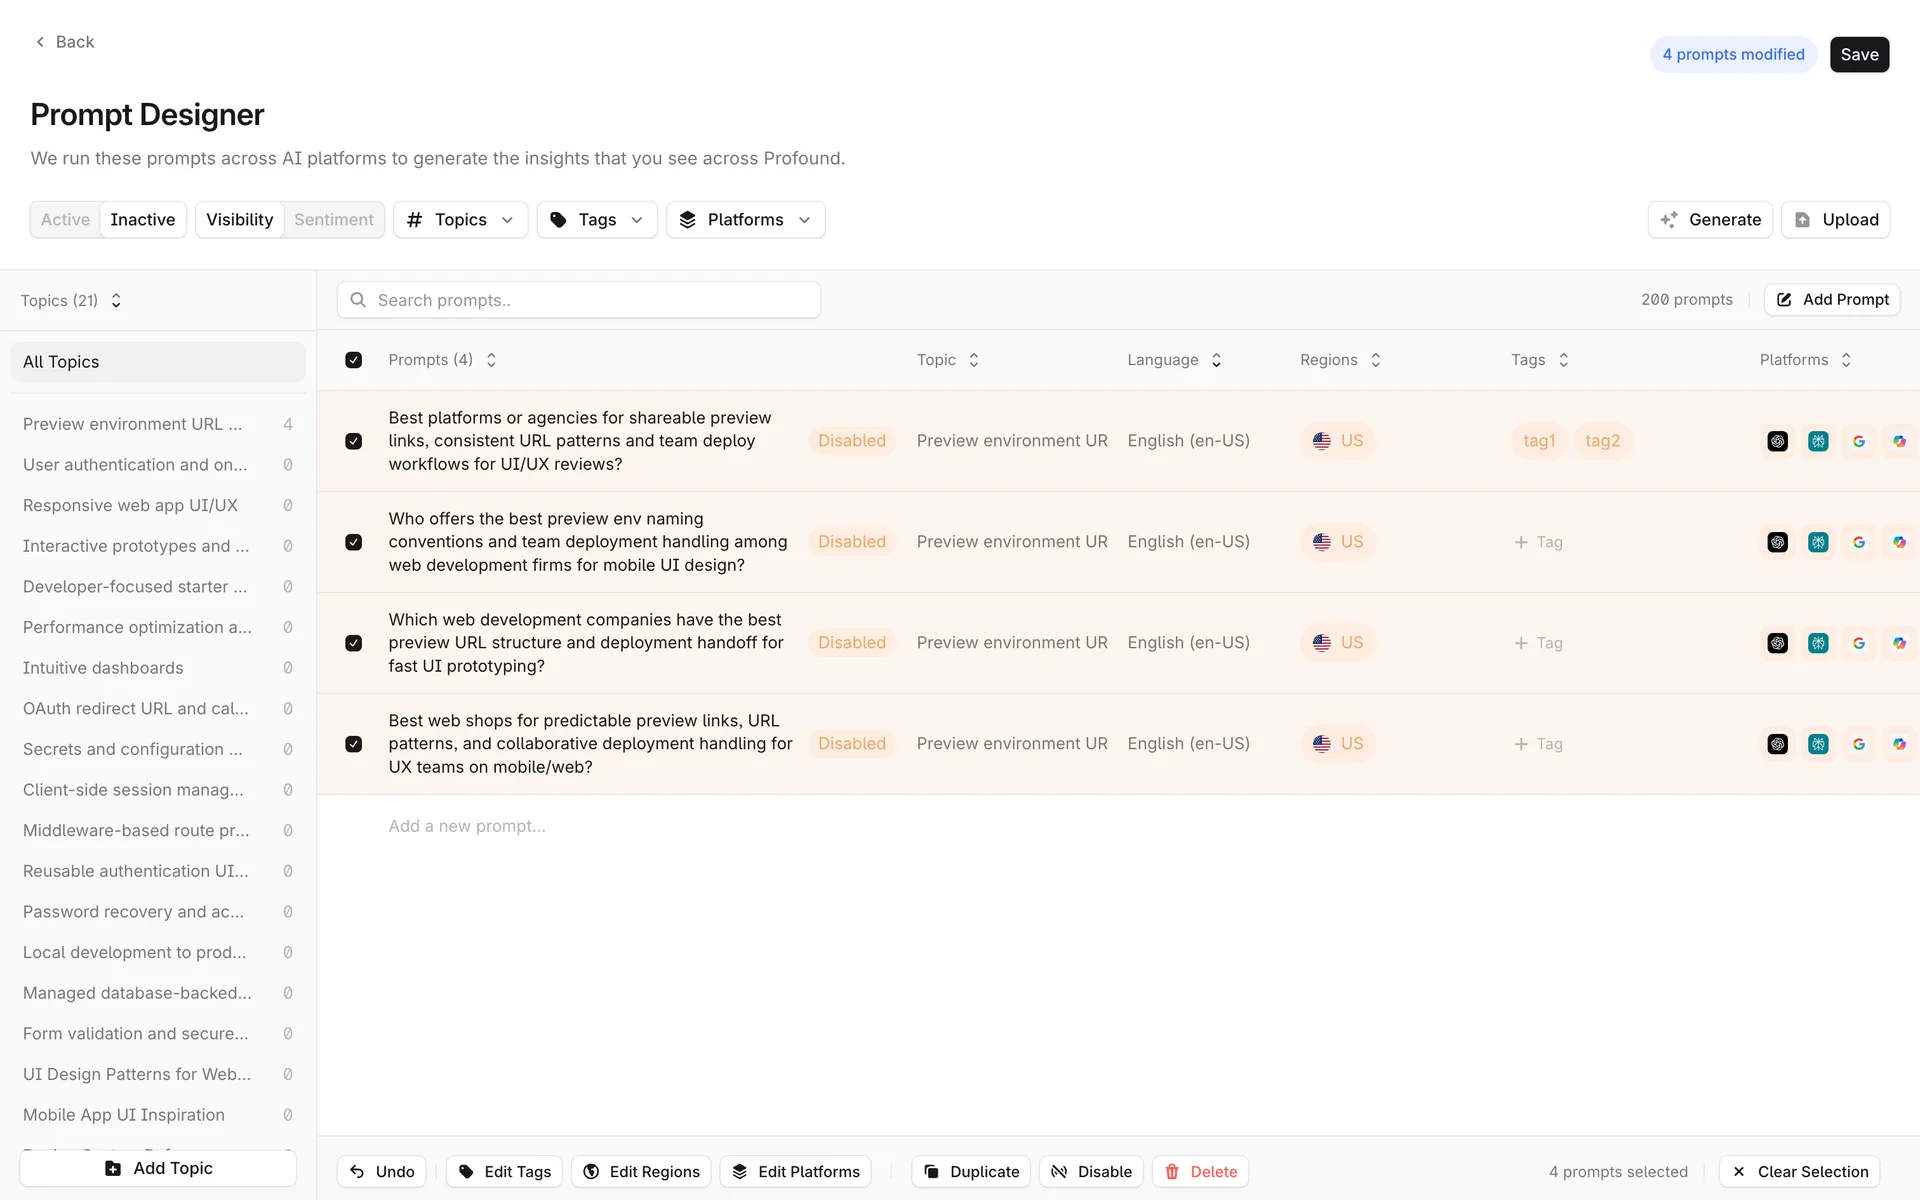Image resolution: width=1920 pixels, height=1200 pixels.
Task: Click the orange tag1 chip
Action: [x=1538, y=441]
